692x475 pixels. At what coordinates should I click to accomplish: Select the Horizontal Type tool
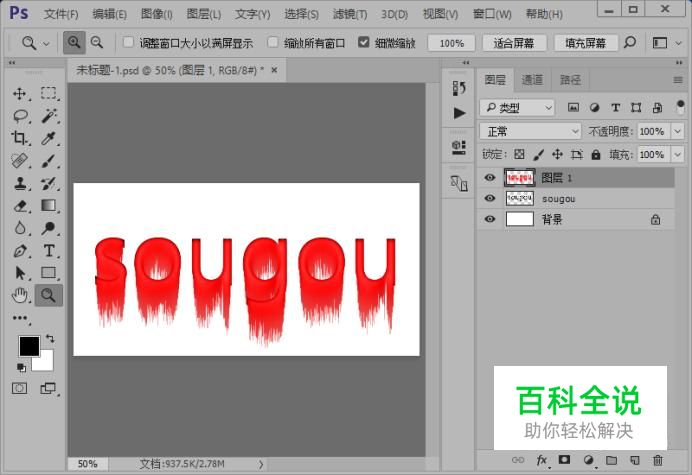pyautogui.click(x=49, y=251)
